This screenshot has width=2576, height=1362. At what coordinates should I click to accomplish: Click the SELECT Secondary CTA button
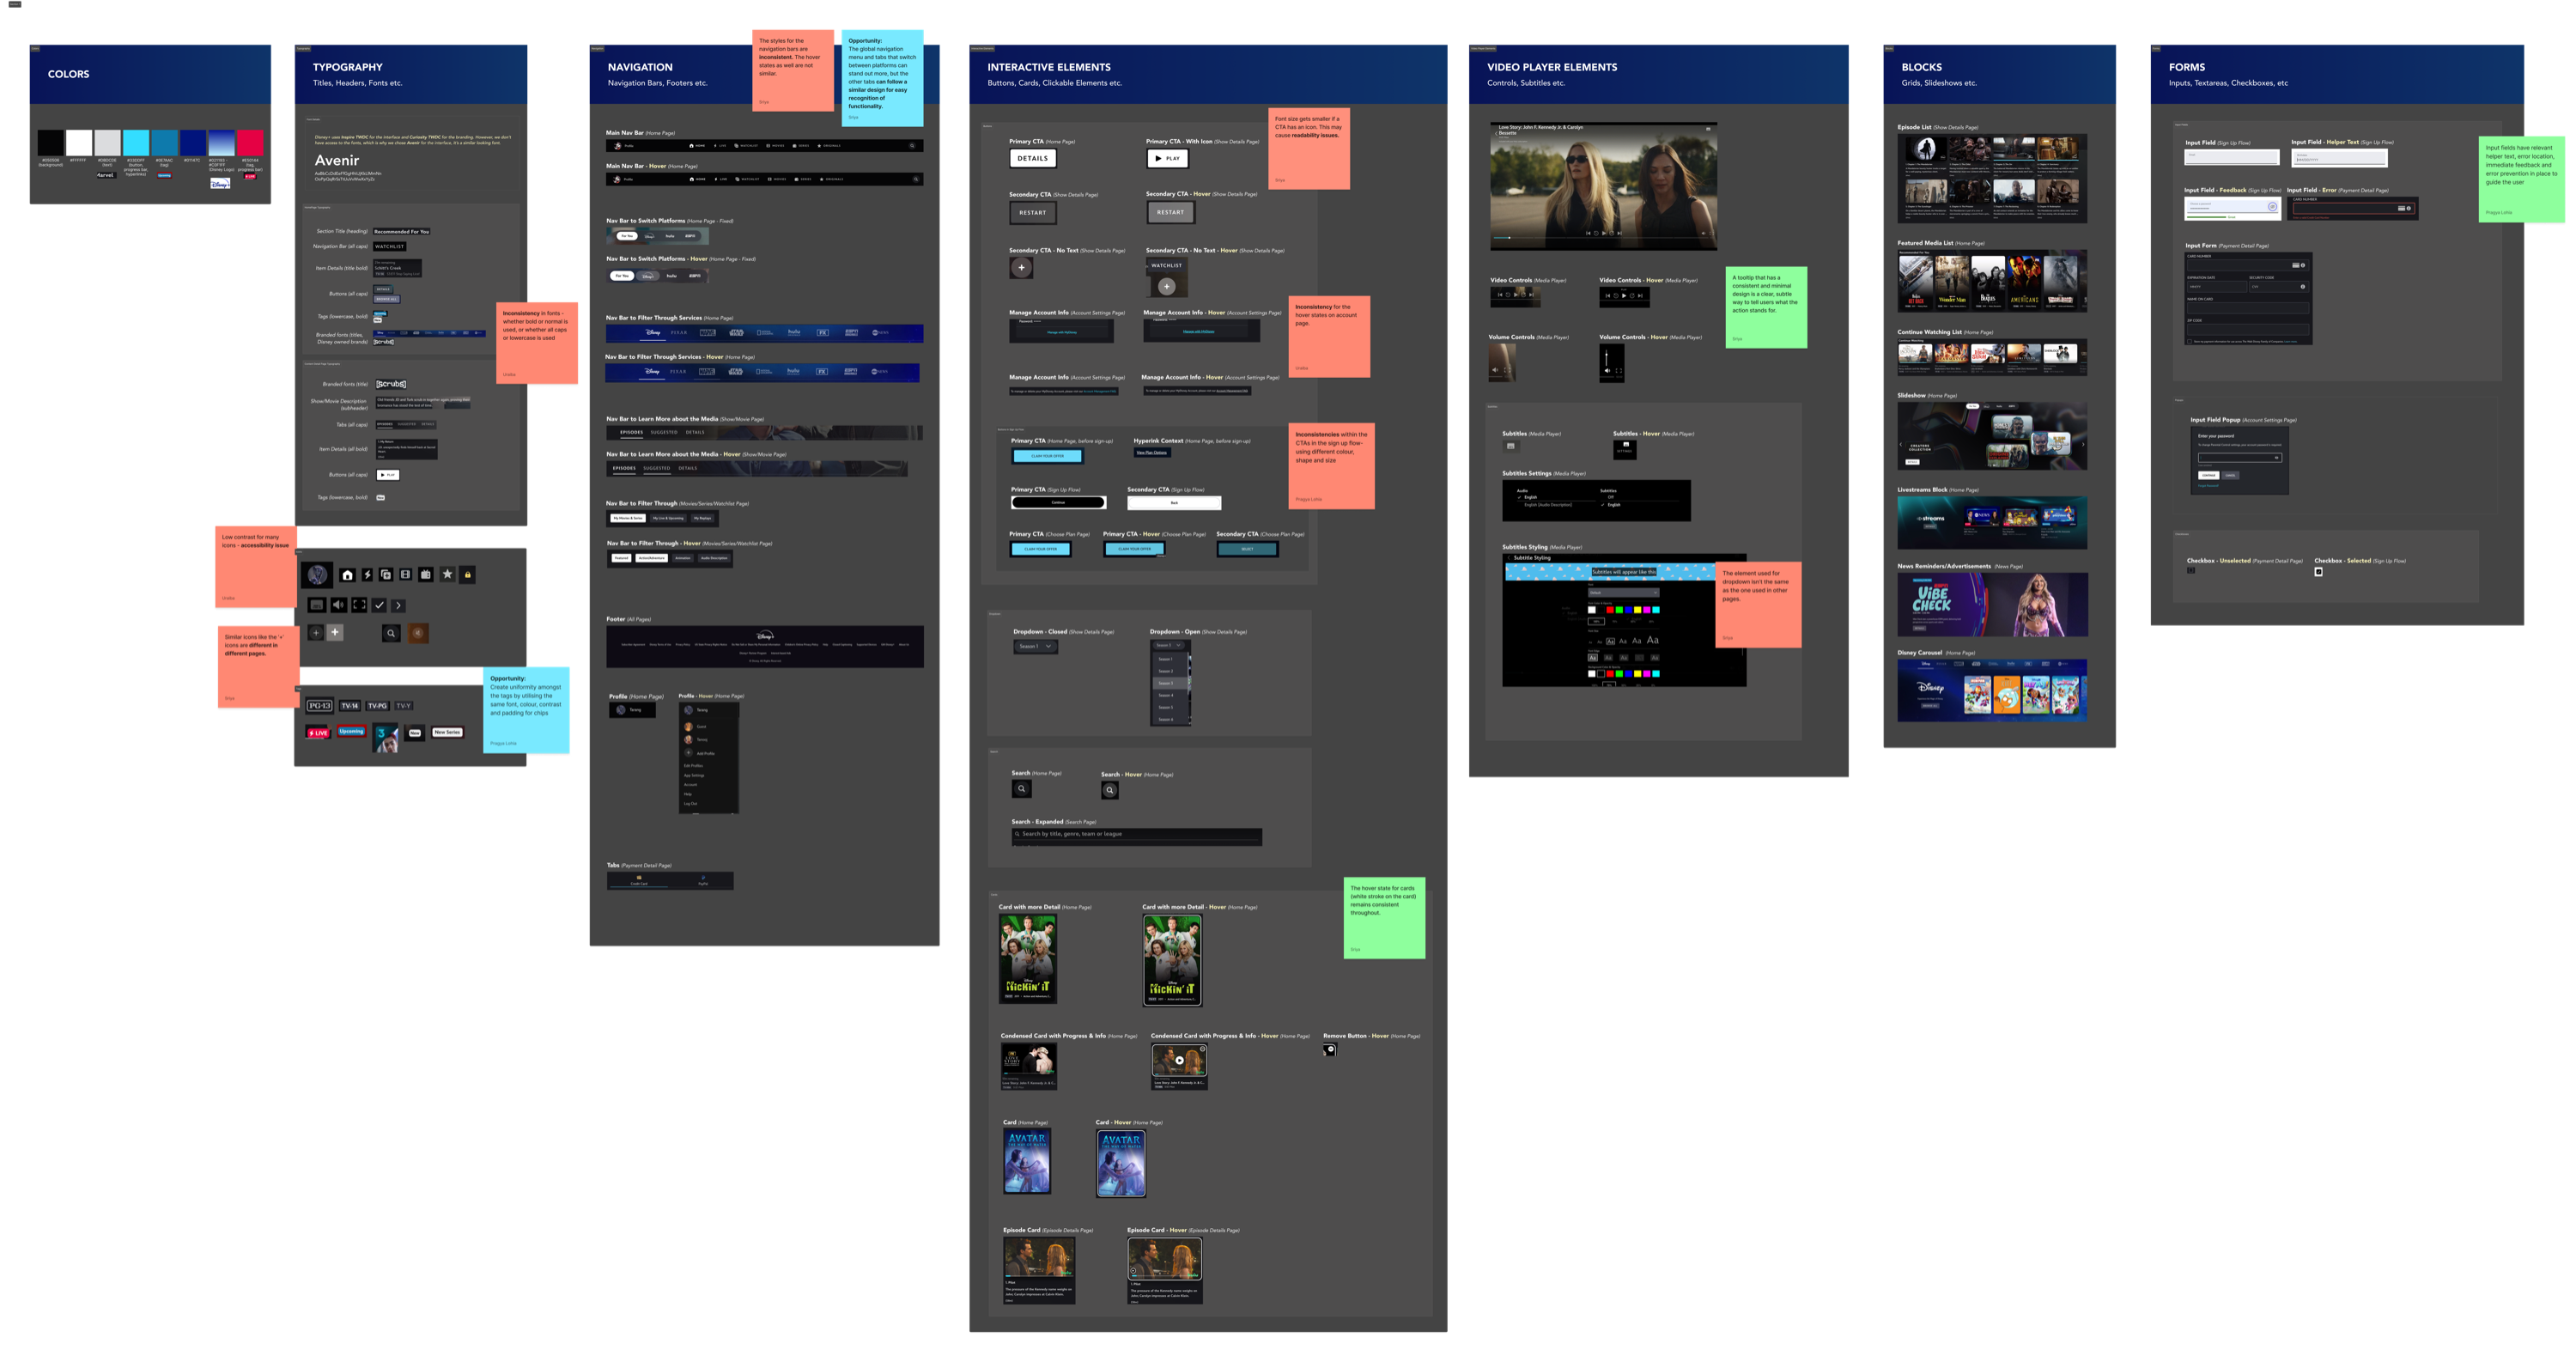coord(1247,549)
